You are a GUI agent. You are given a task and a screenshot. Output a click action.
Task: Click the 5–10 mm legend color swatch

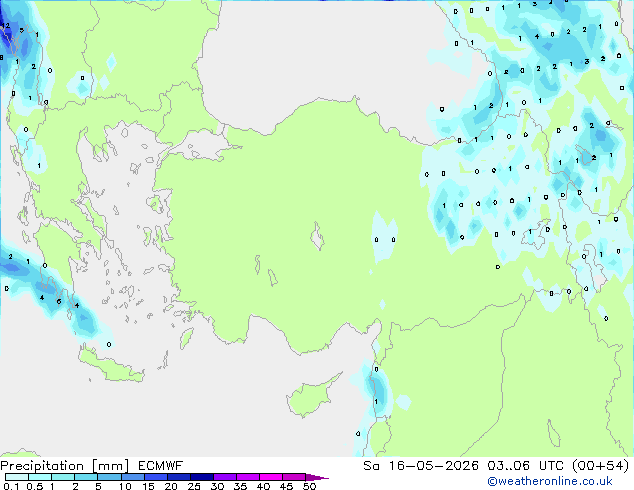click(x=109, y=477)
